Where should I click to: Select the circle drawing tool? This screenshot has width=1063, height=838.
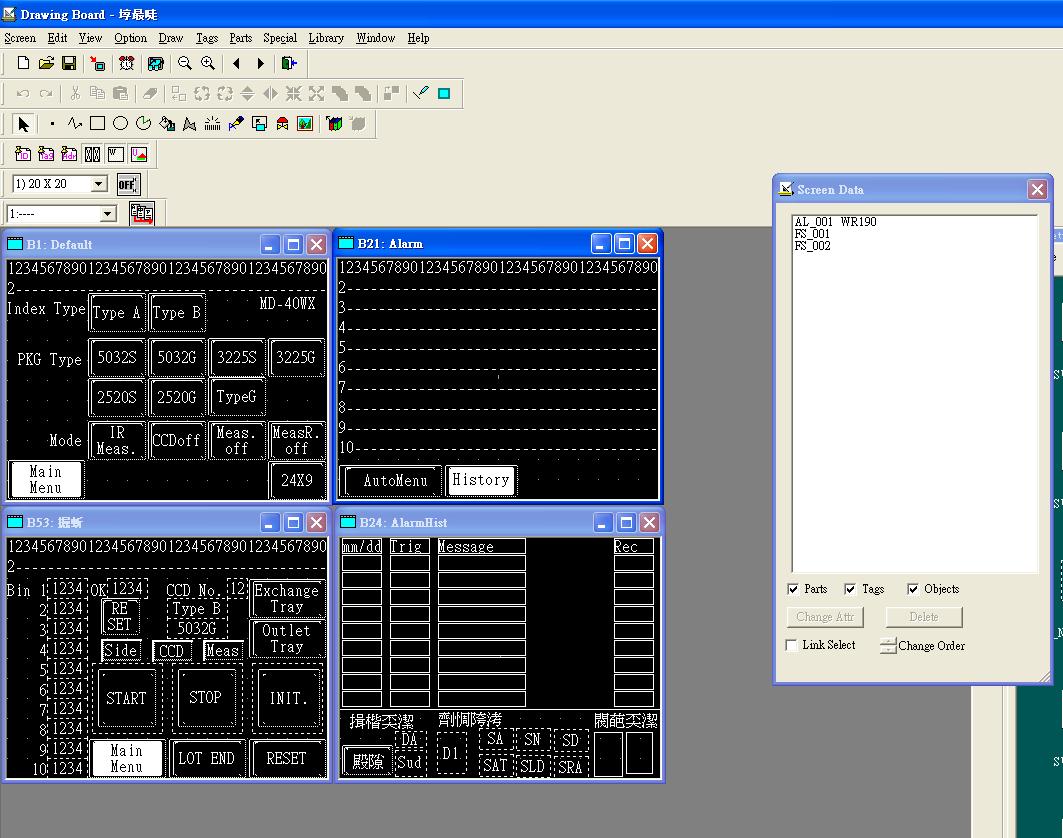click(120, 124)
